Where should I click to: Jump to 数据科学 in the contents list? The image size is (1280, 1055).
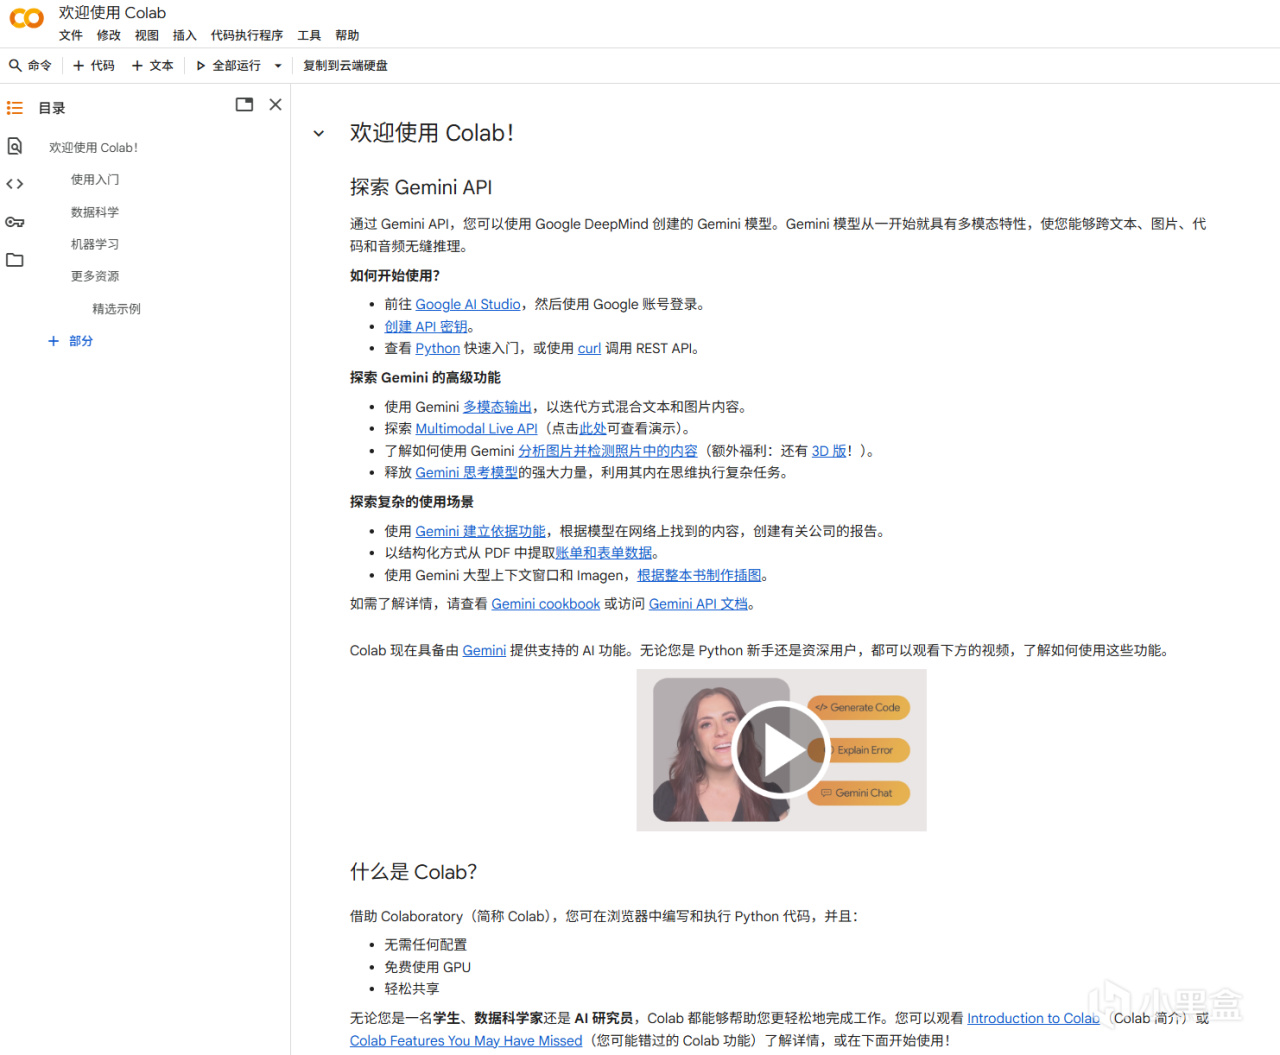click(95, 212)
